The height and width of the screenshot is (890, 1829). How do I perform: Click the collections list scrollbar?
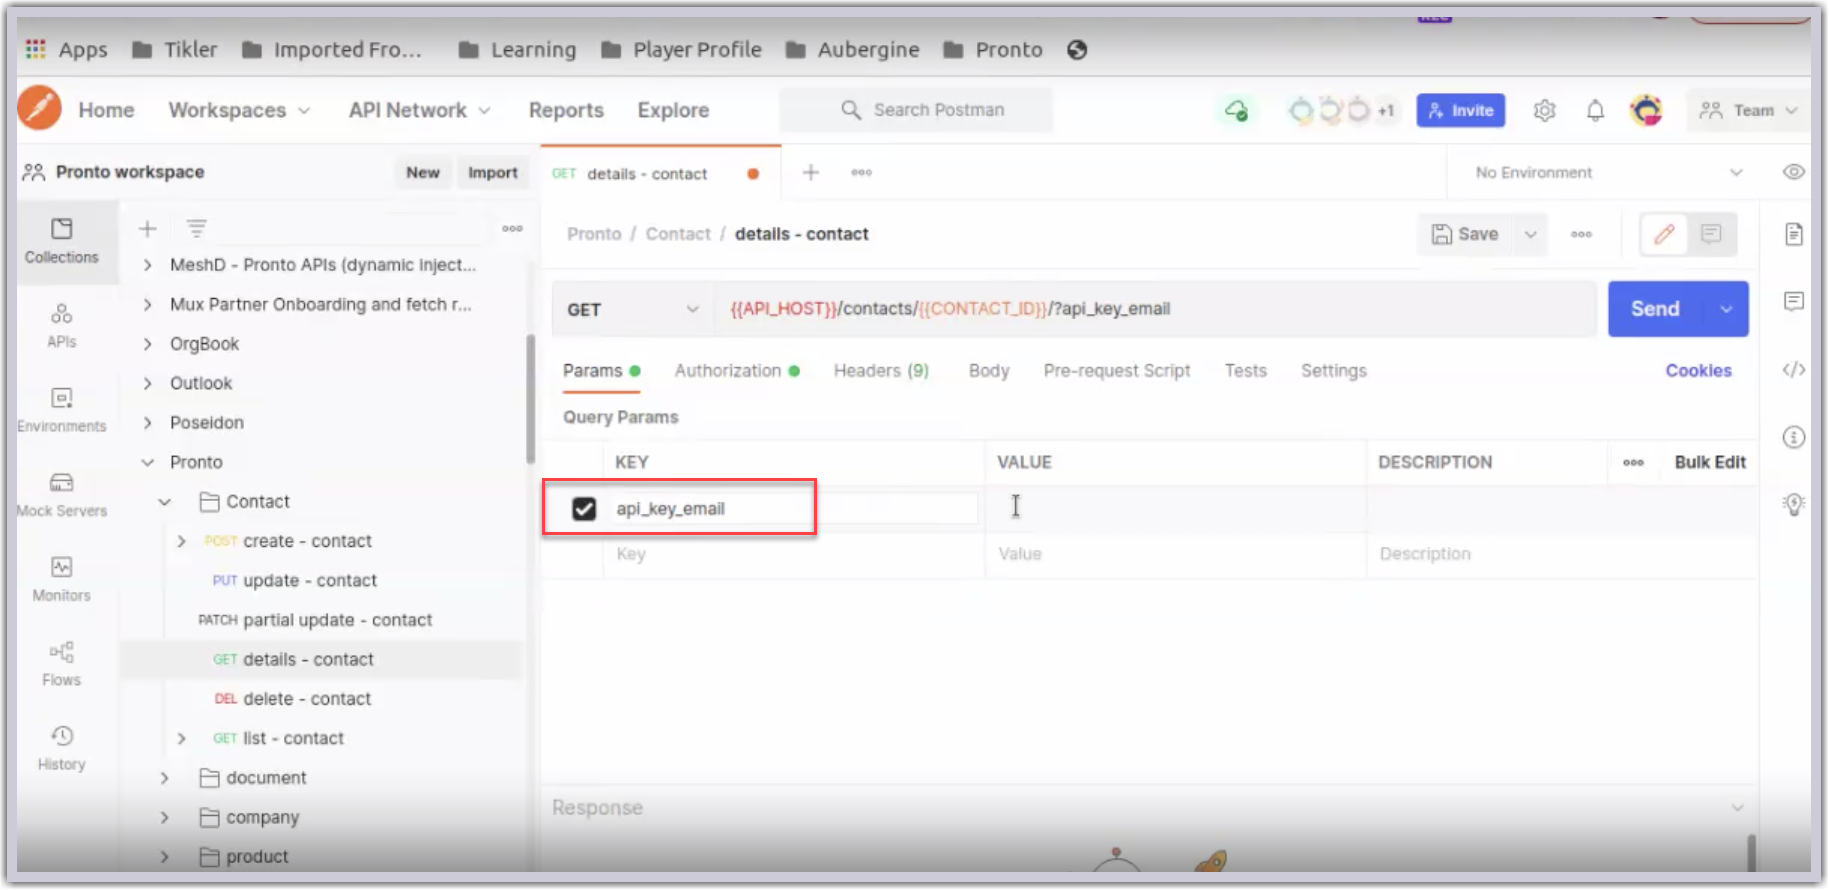pyautogui.click(x=530, y=398)
